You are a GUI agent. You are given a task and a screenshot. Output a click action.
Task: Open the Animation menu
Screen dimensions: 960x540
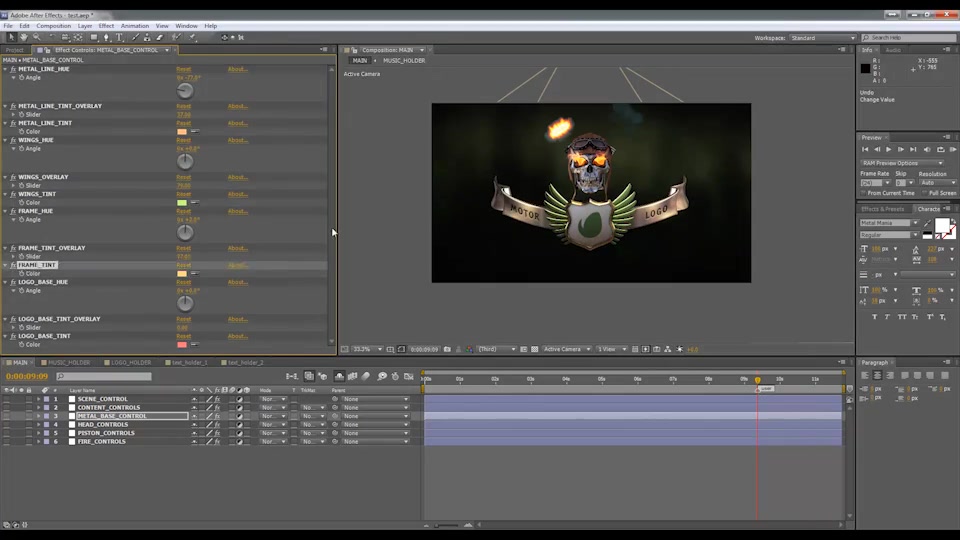[135, 26]
